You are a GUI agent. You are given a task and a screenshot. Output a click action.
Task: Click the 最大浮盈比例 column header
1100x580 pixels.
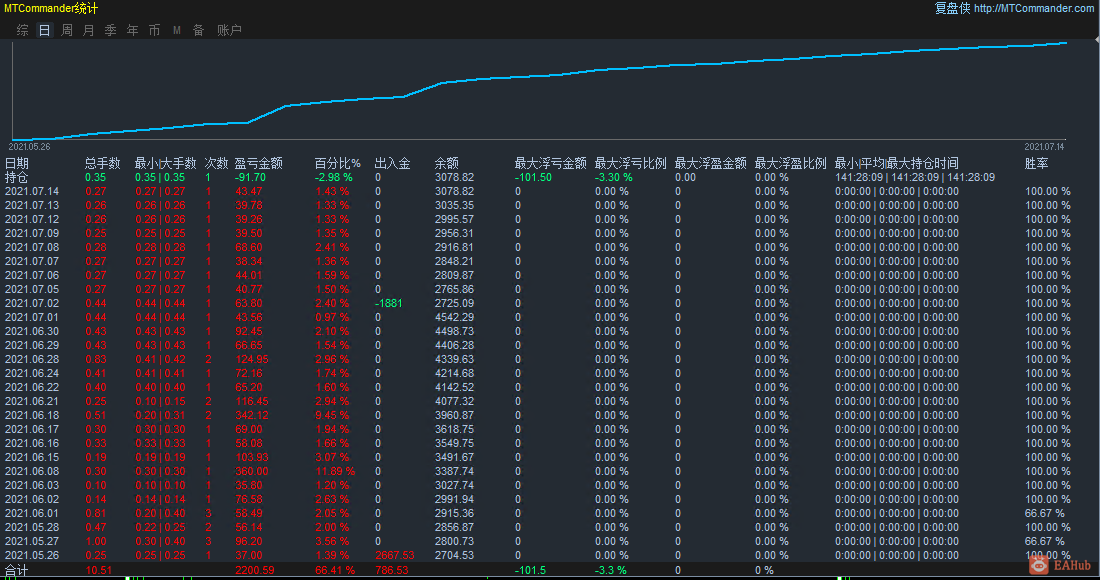[x=791, y=163]
